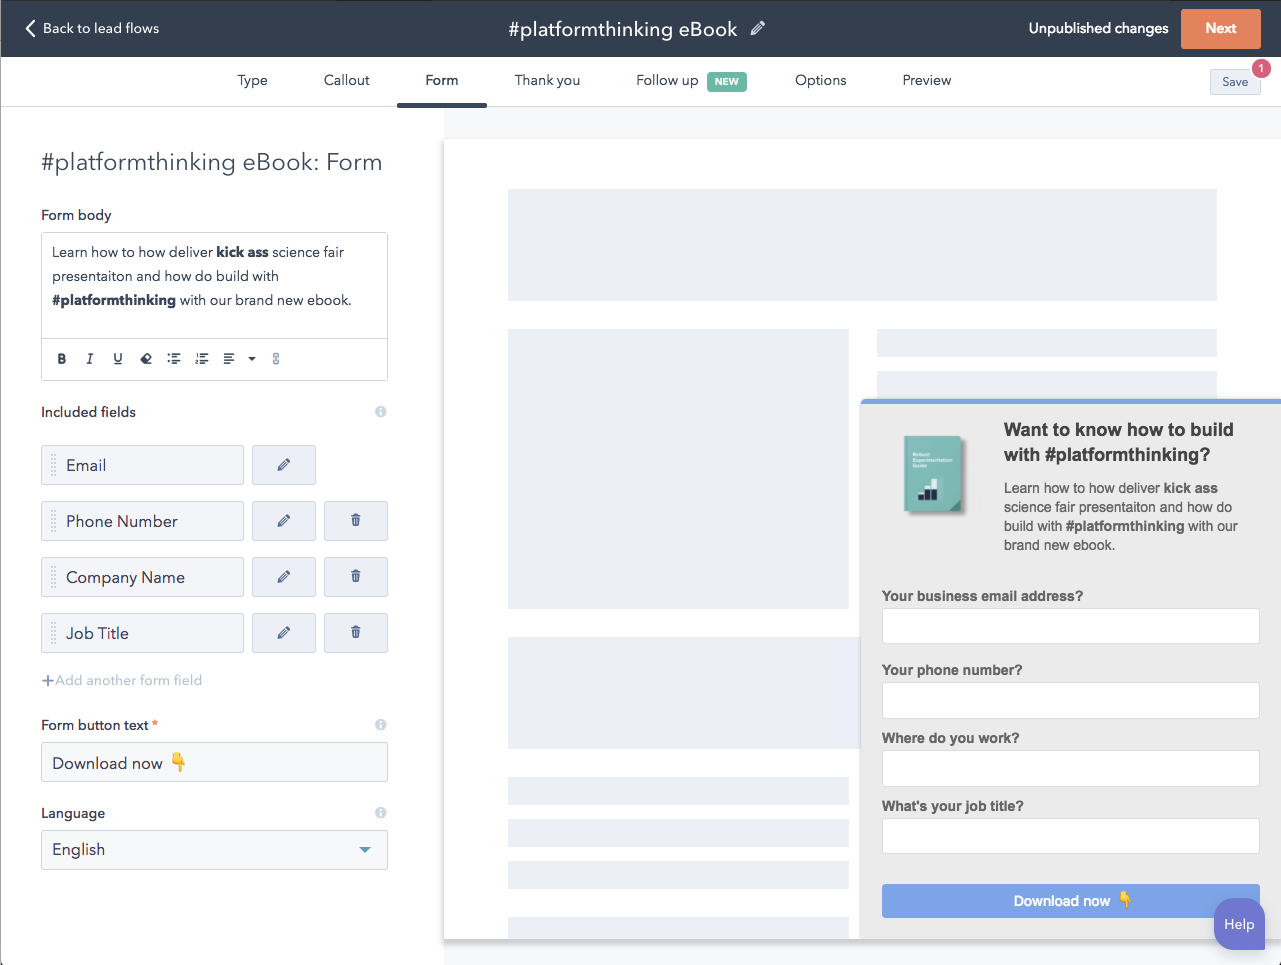Switch to the Callout tab
1281x965 pixels.
(x=346, y=80)
